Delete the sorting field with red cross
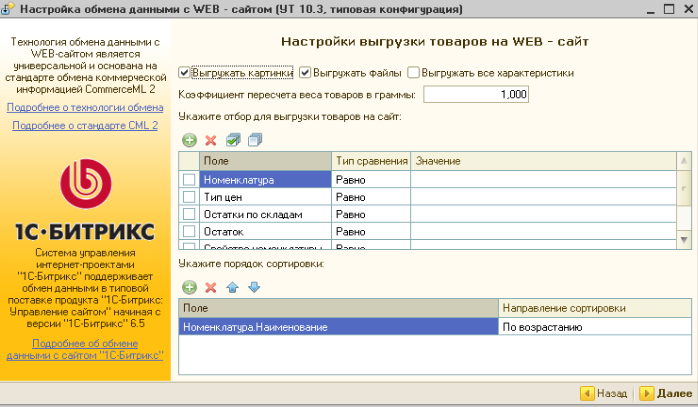This screenshot has width=698, height=407. coord(210,287)
